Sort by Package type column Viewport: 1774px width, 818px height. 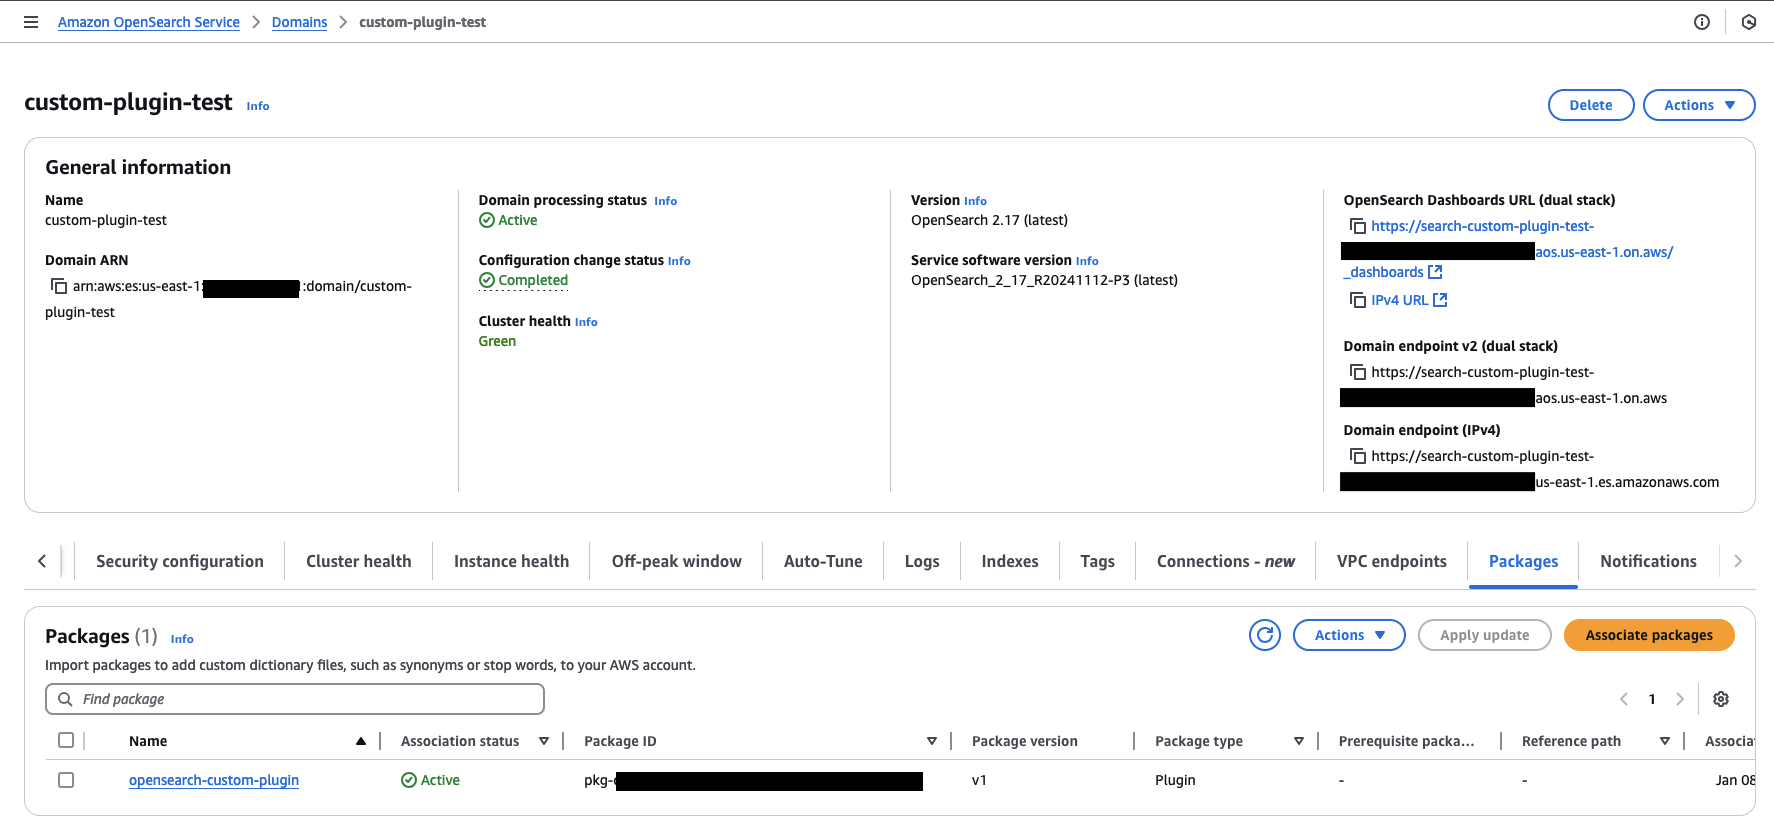point(1299,741)
